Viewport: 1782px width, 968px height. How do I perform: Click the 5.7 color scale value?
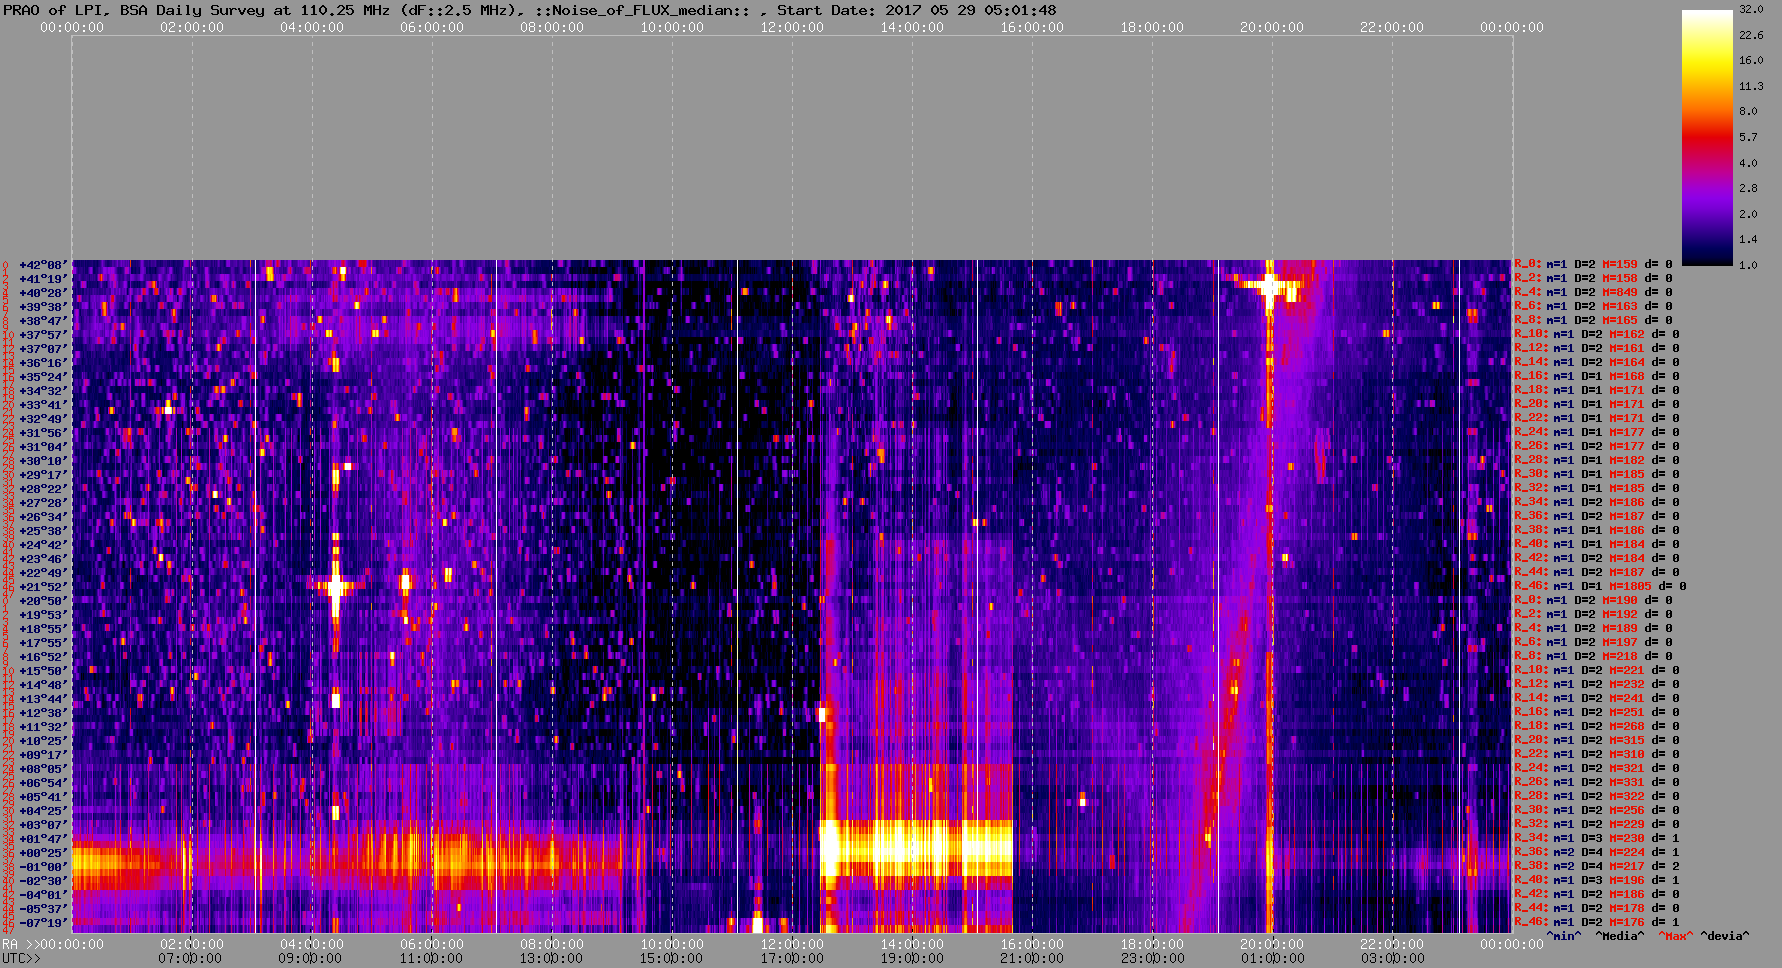(x=1748, y=137)
